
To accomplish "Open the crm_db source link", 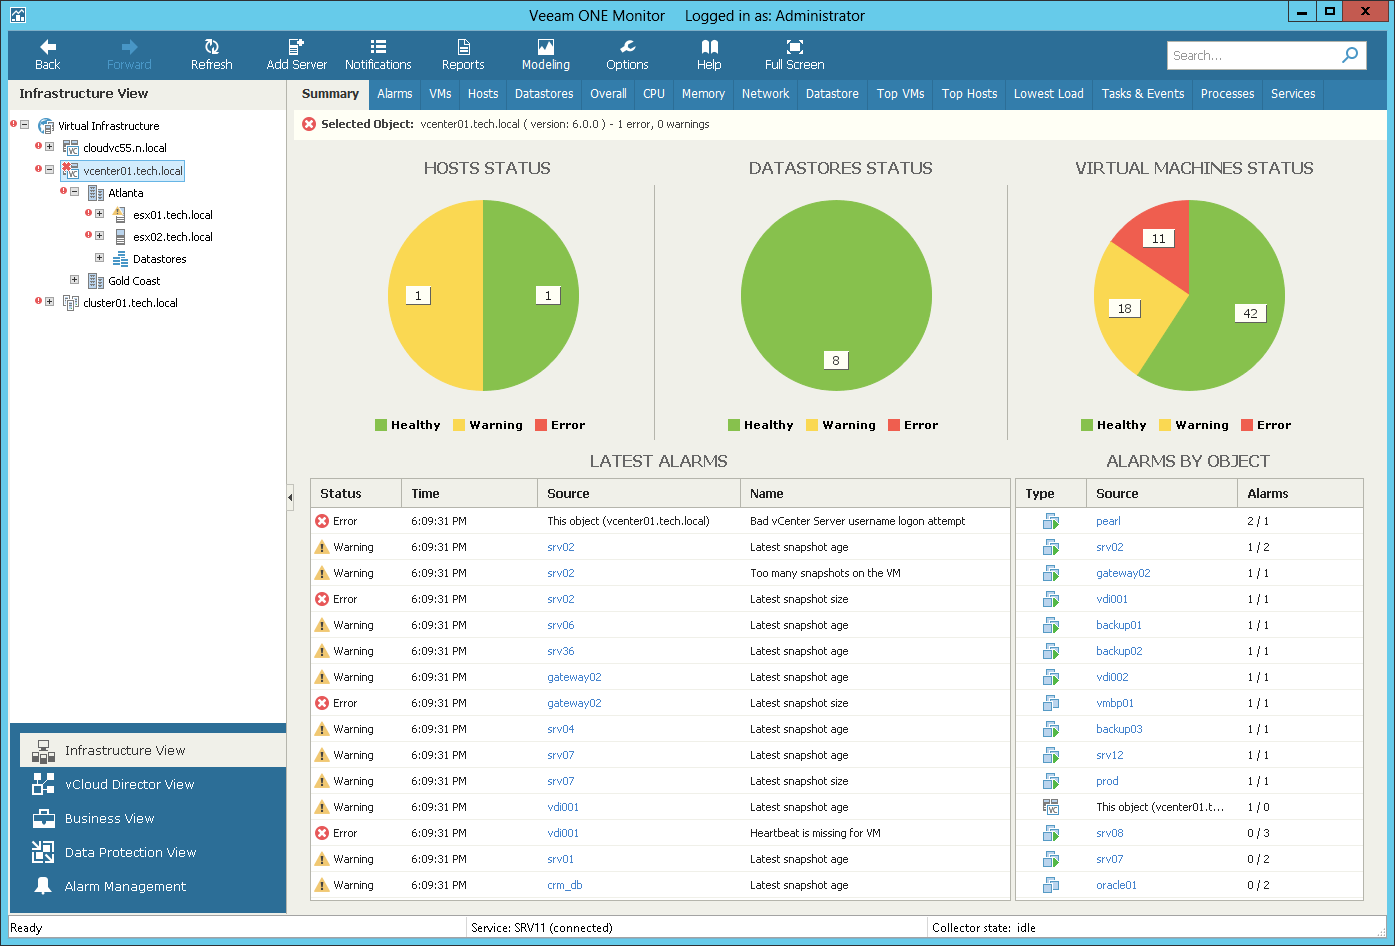I will 565,885.
